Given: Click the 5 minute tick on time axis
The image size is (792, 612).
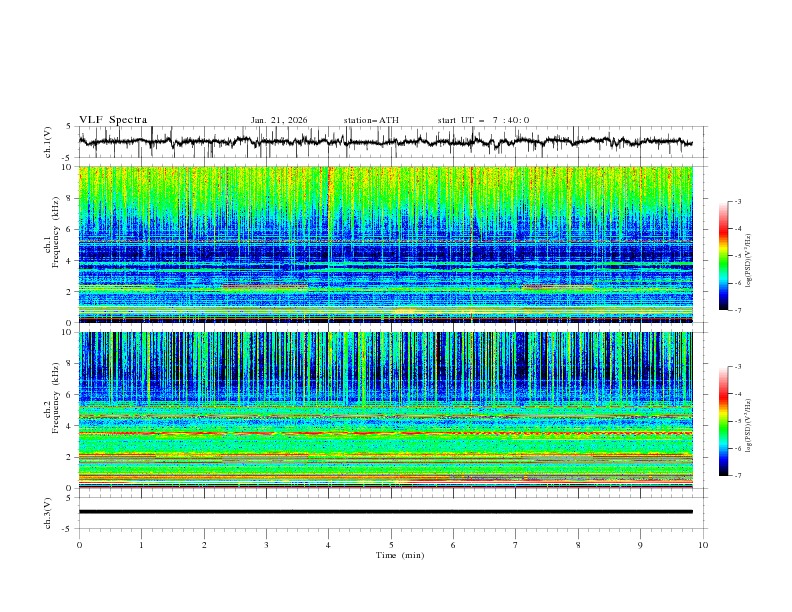Looking at the screenshot, I should [x=391, y=545].
